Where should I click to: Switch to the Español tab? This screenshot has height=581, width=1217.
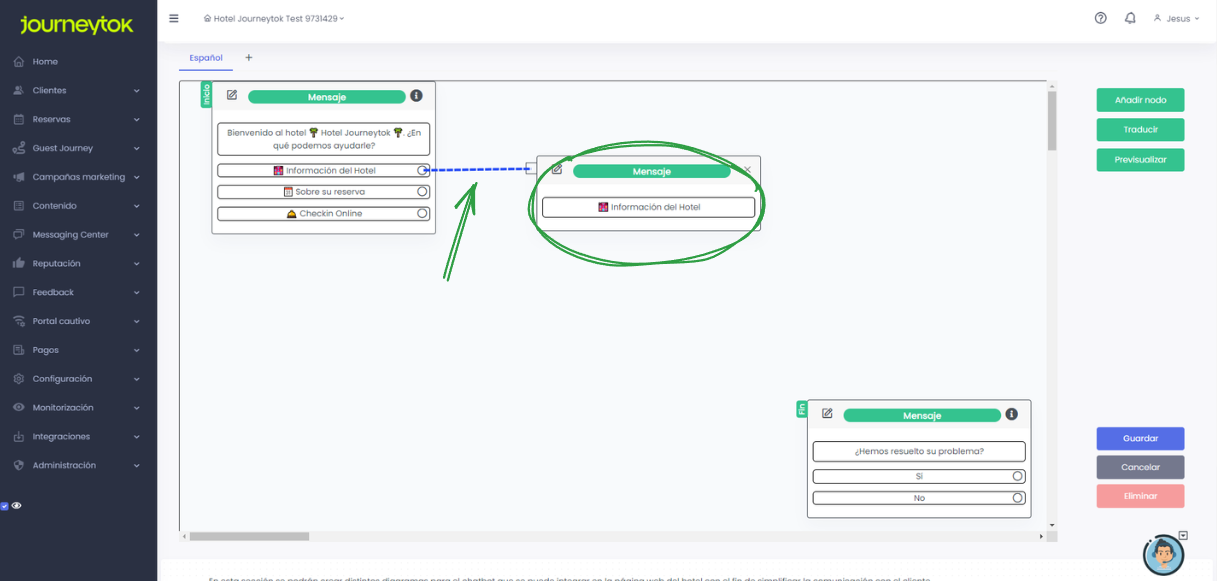point(206,58)
